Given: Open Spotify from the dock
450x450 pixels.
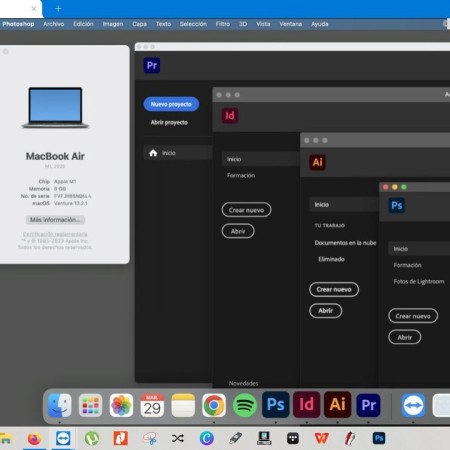Looking at the screenshot, I should [x=245, y=405].
